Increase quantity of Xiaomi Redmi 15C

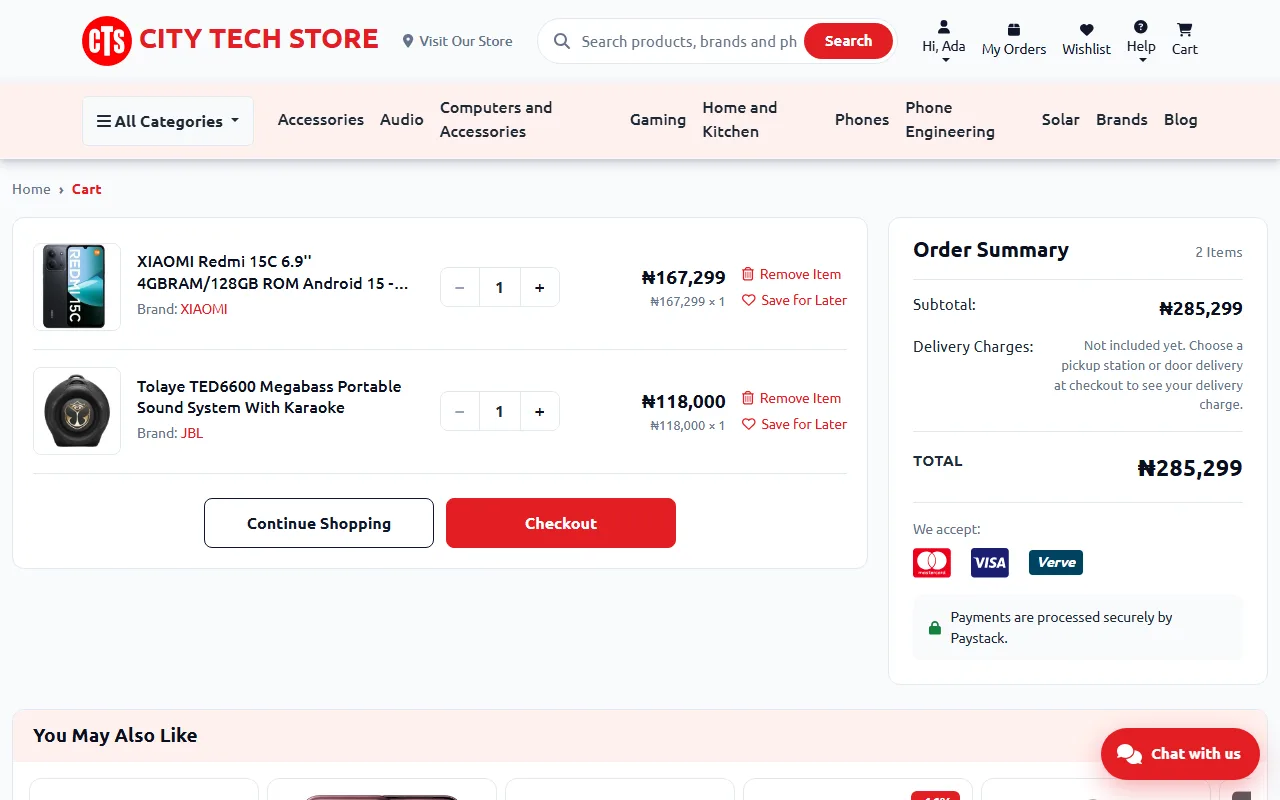click(x=540, y=287)
